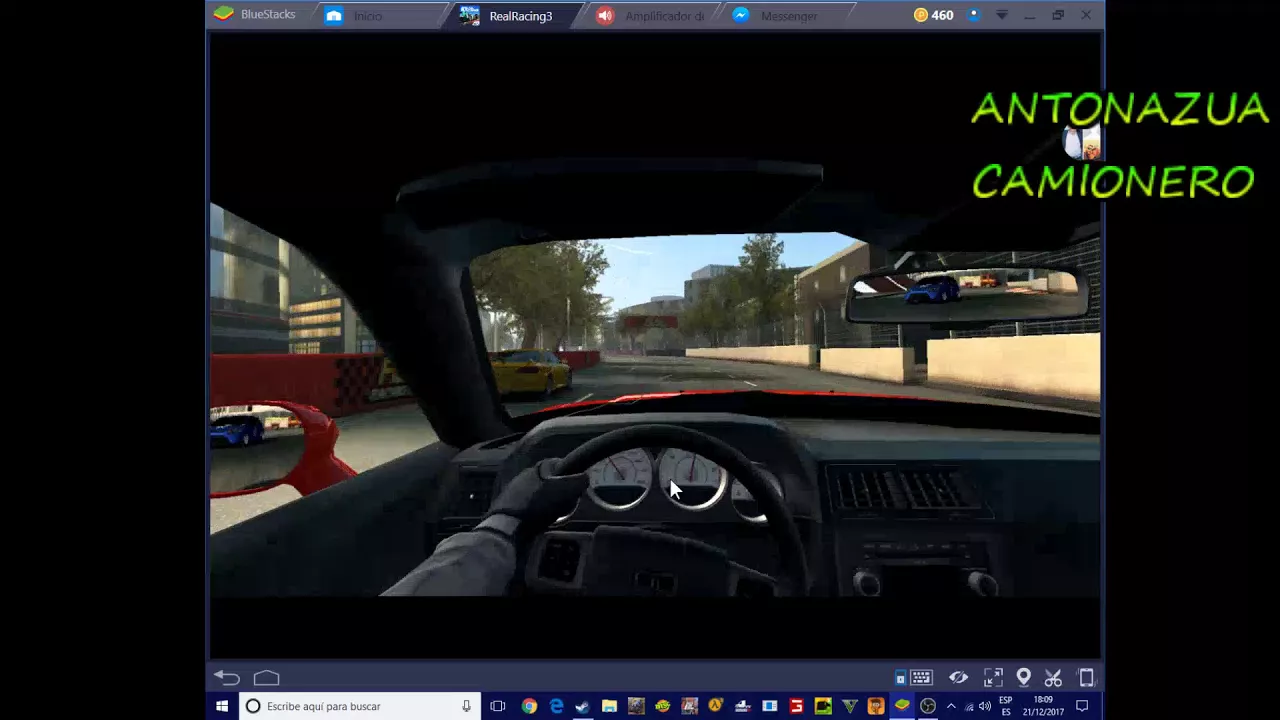Viewport: 1280px width, 720px height.
Task: Open the red number 5 app
Action: pos(796,706)
